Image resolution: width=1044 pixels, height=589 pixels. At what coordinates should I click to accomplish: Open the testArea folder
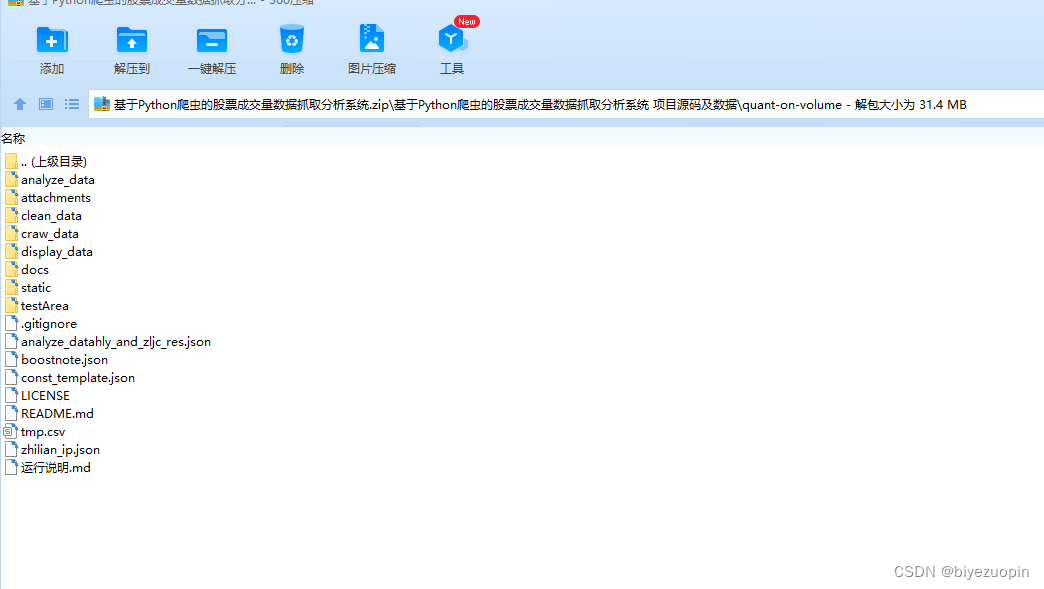point(47,305)
